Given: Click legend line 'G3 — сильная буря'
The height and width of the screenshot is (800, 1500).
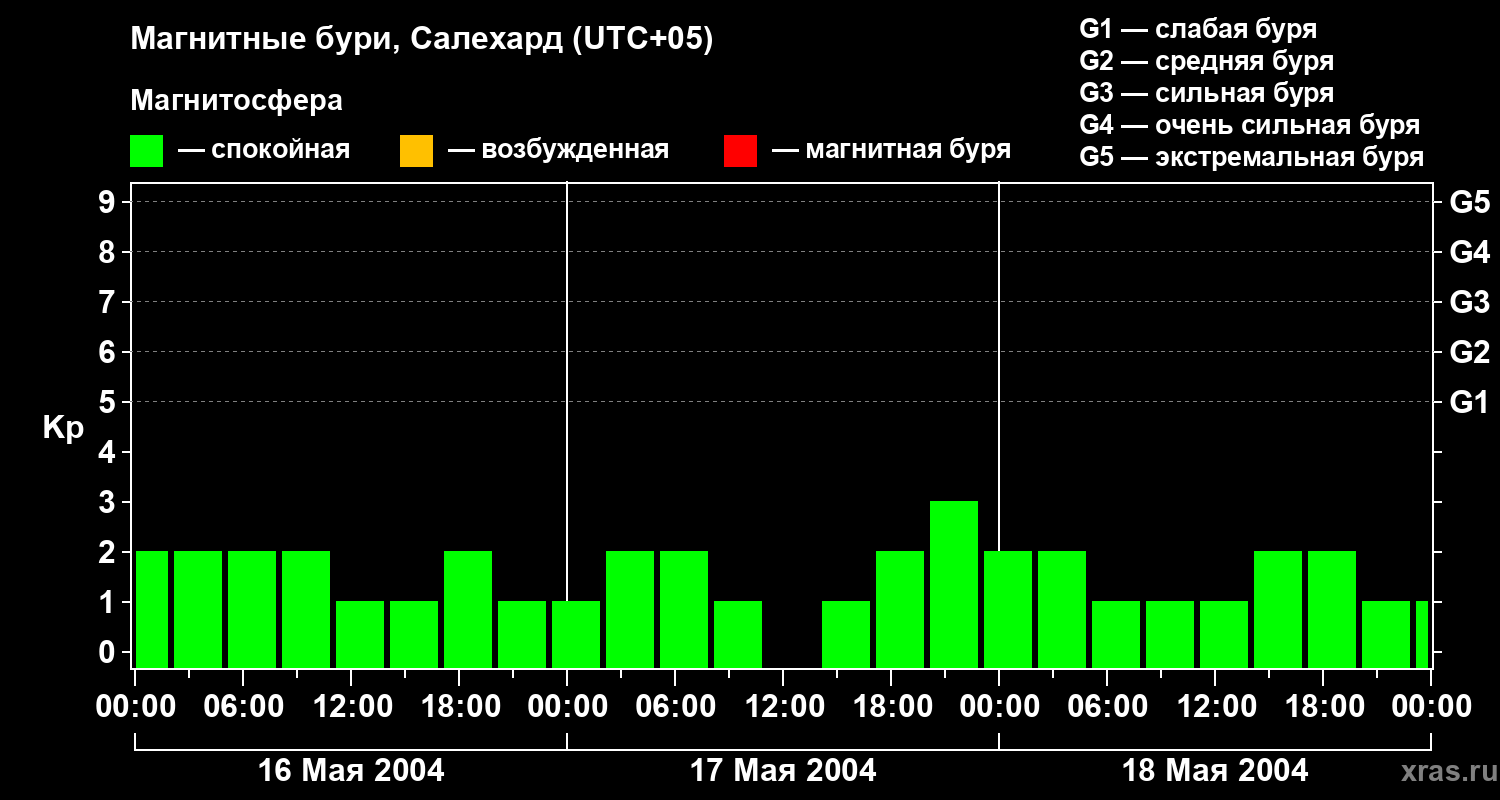Looking at the screenshot, I should (x=1206, y=93).
